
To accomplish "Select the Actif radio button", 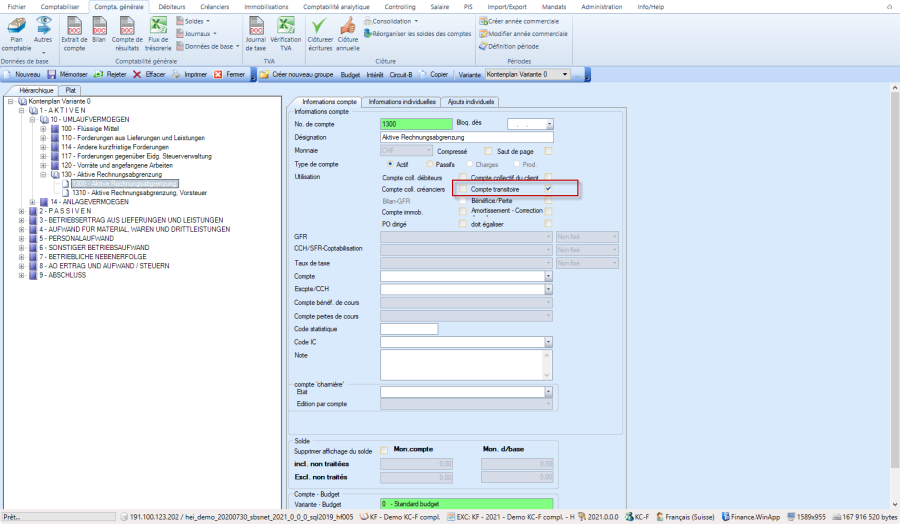I will (x=390, y=164).
